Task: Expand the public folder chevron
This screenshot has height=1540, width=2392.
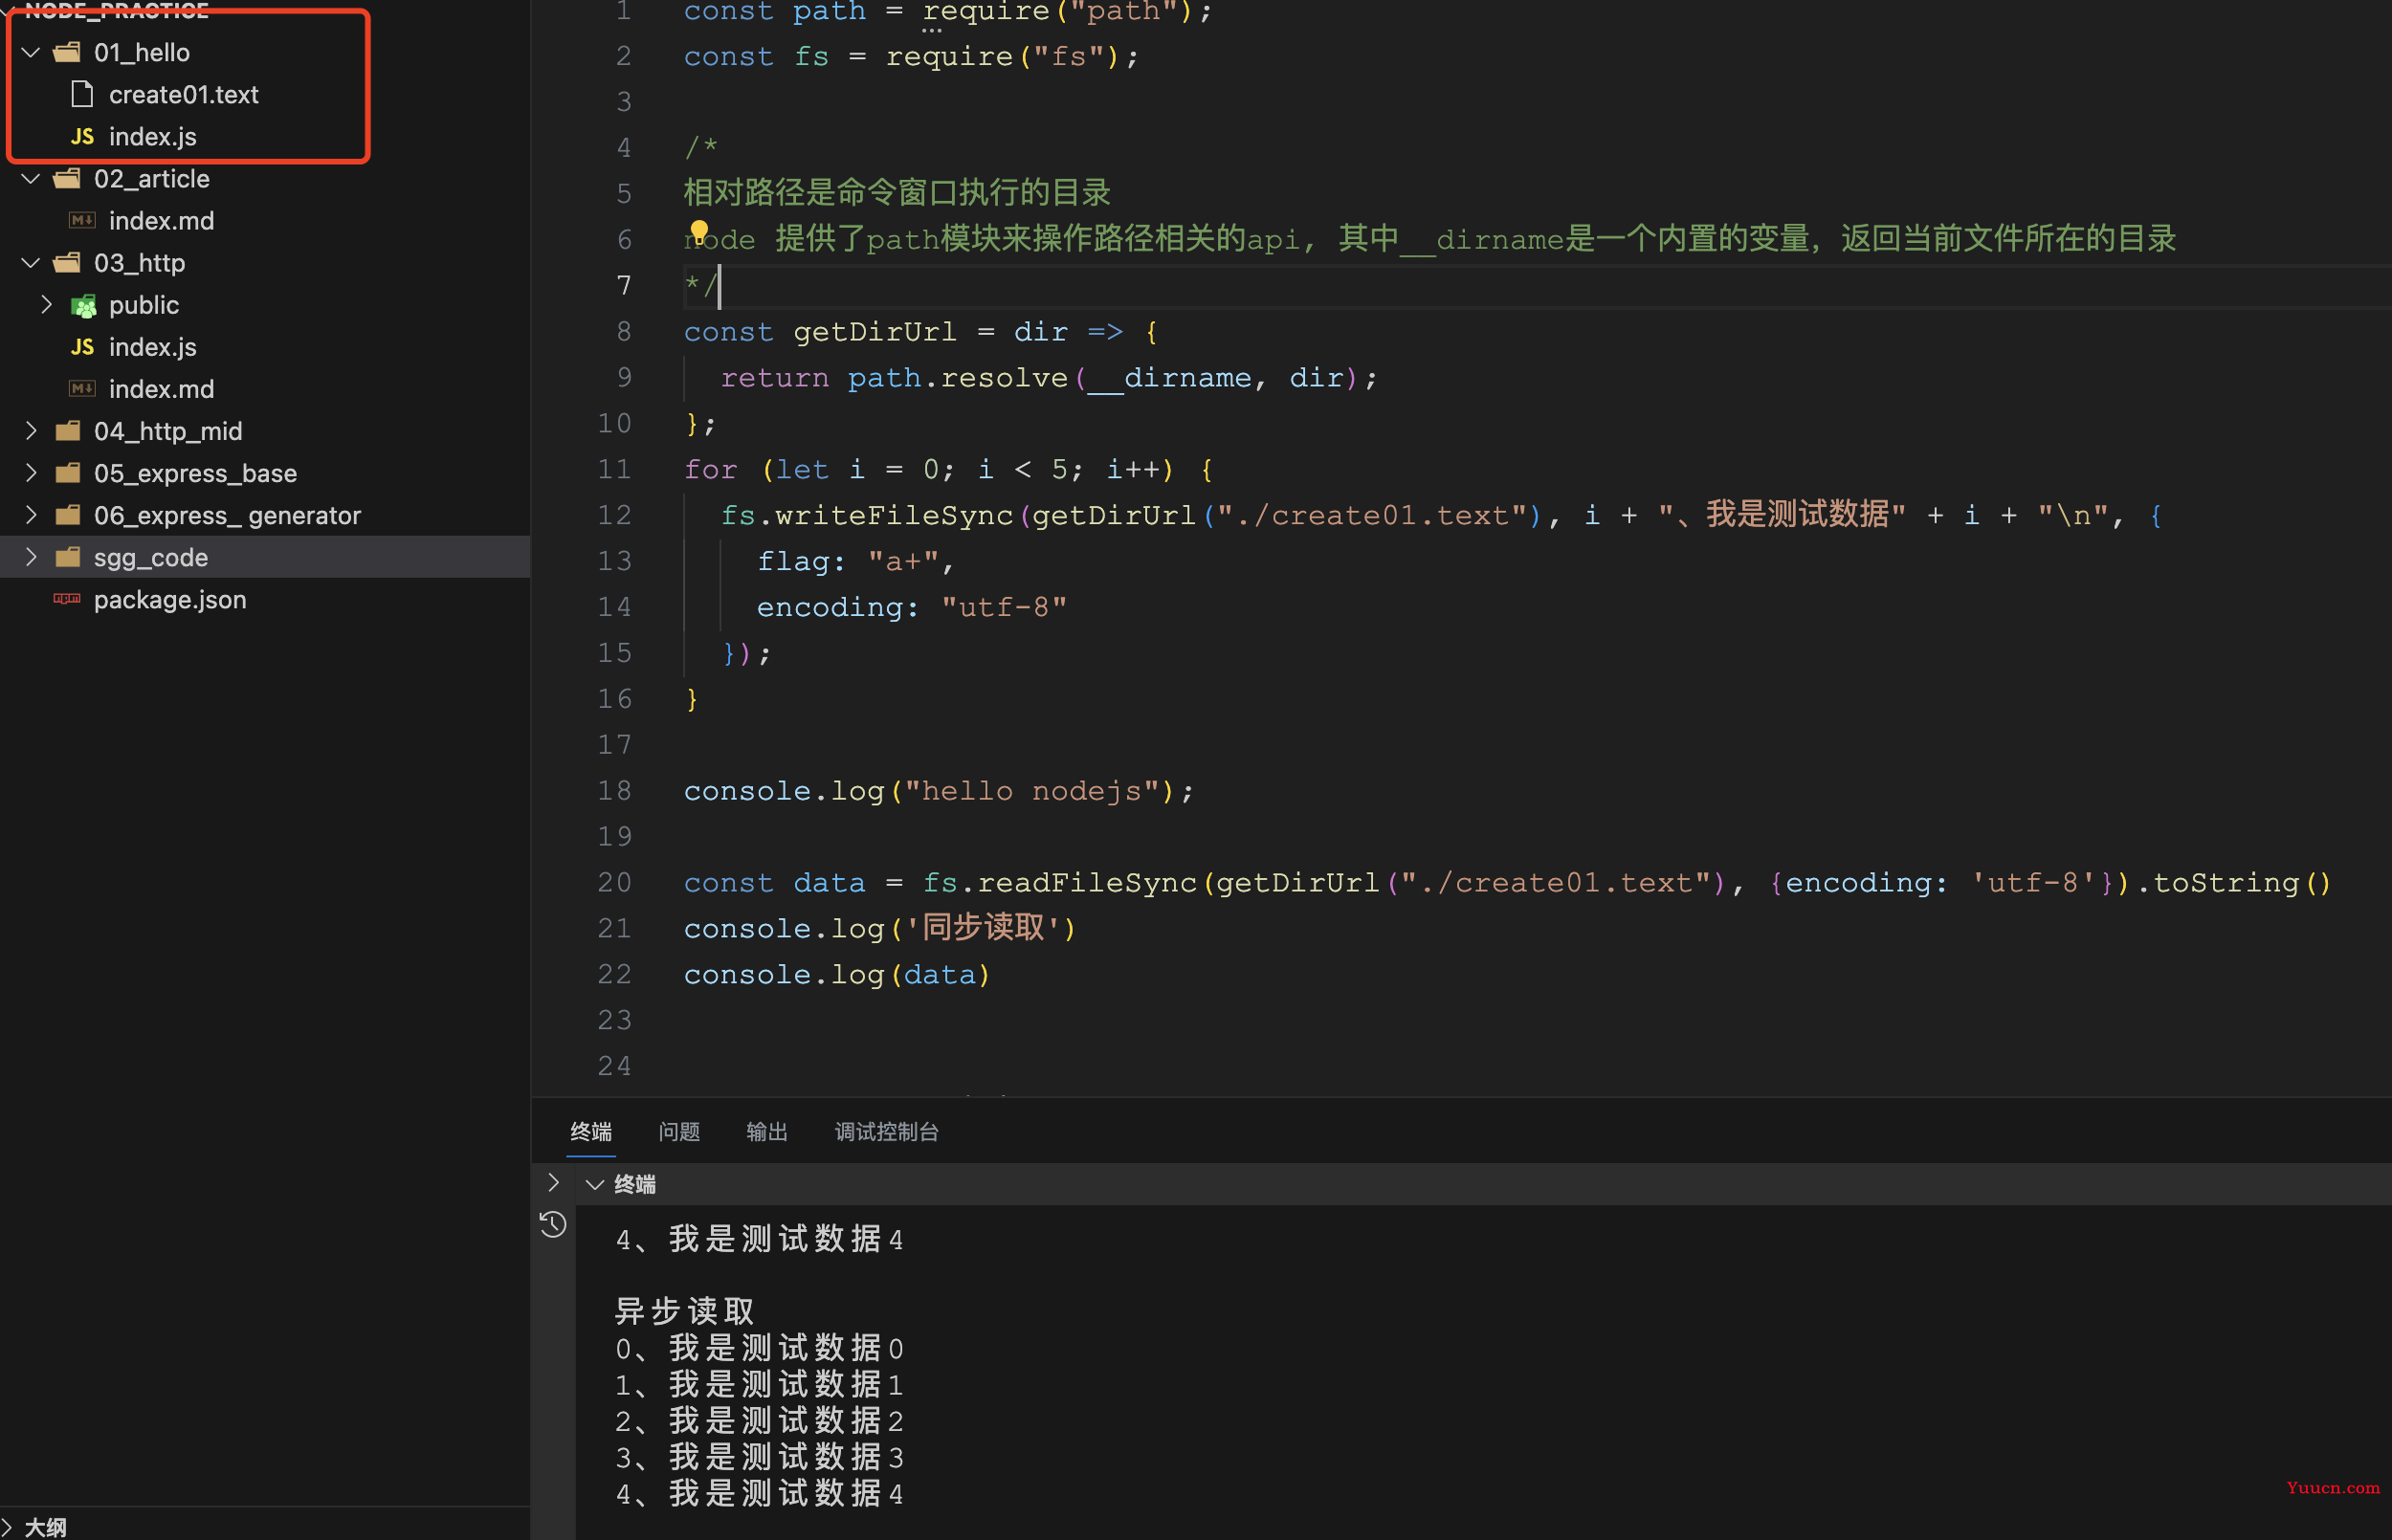Action: (x=46, y=305)
